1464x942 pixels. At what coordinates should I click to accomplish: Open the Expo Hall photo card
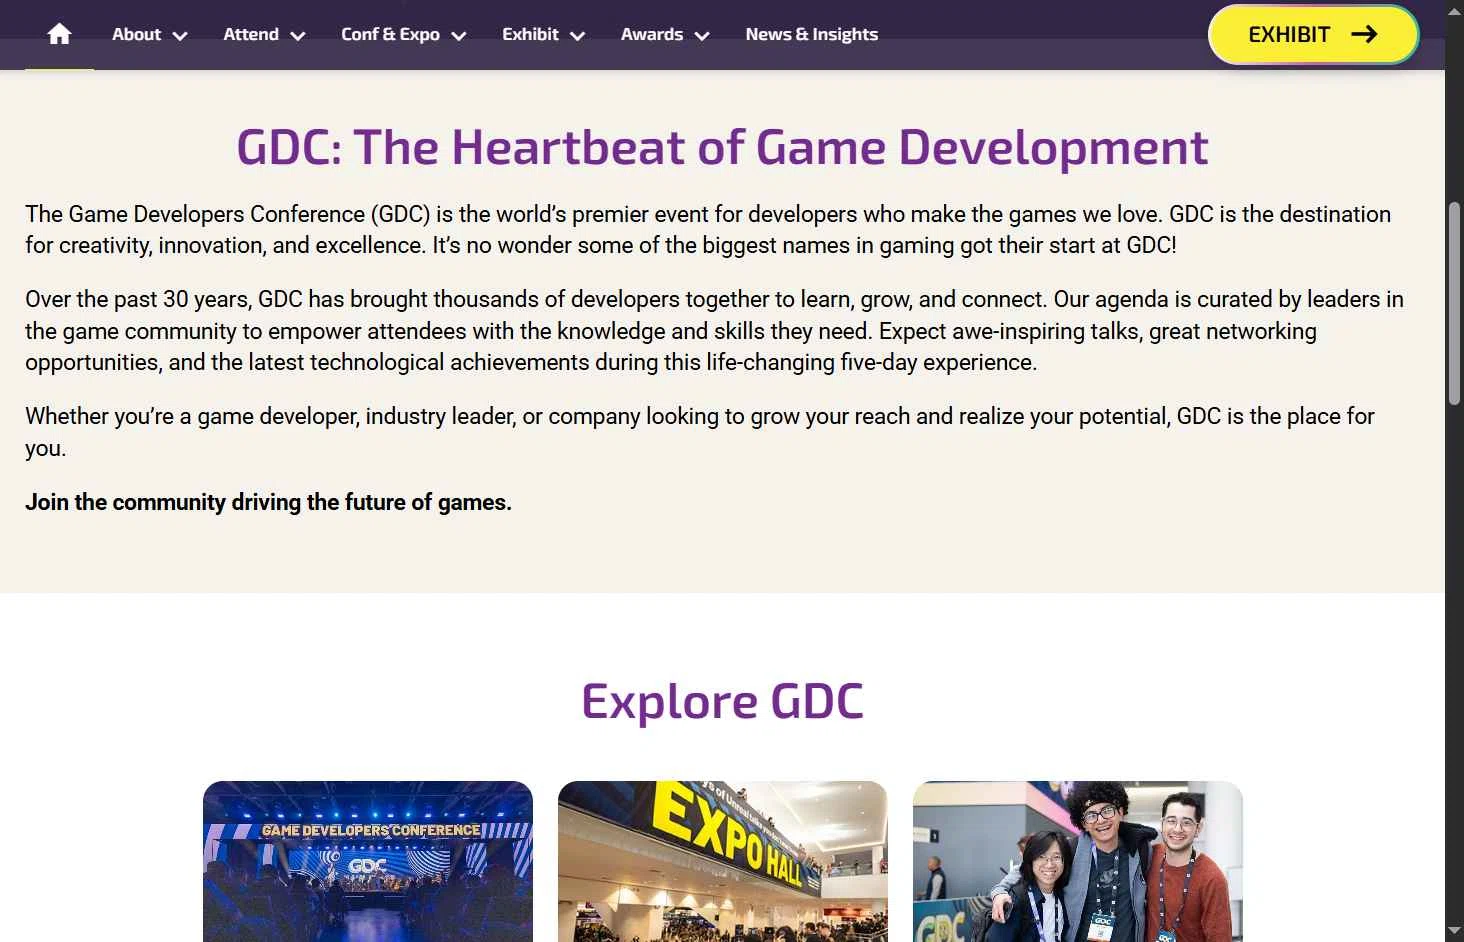pos(723,861)
